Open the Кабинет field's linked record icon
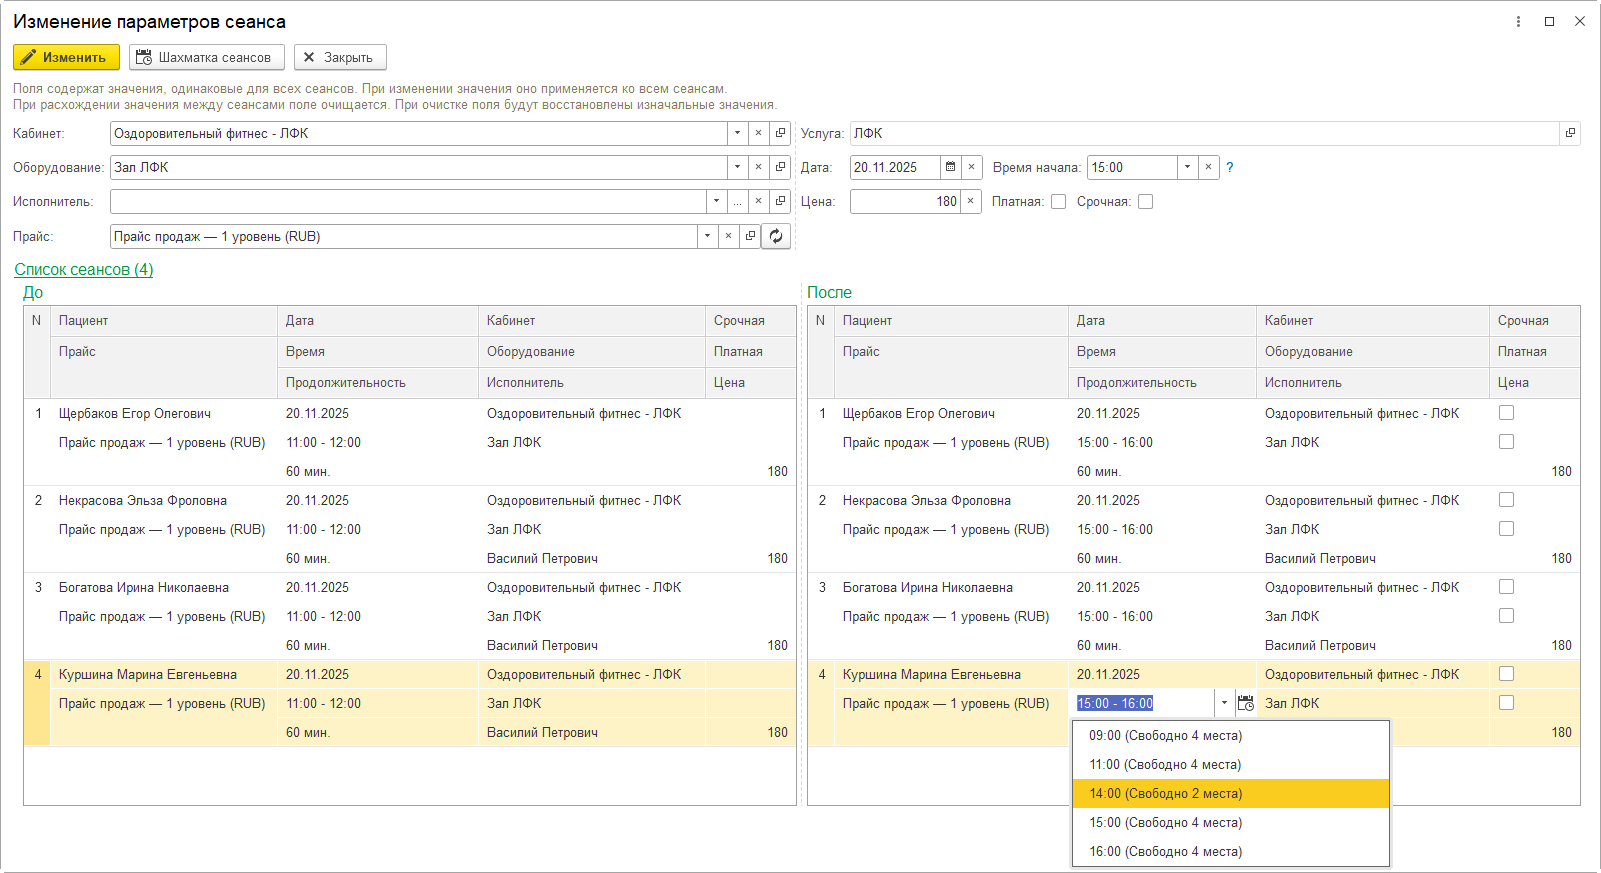Image resolution: width=1601 pixels, height=873 pixels. [780, 133]
